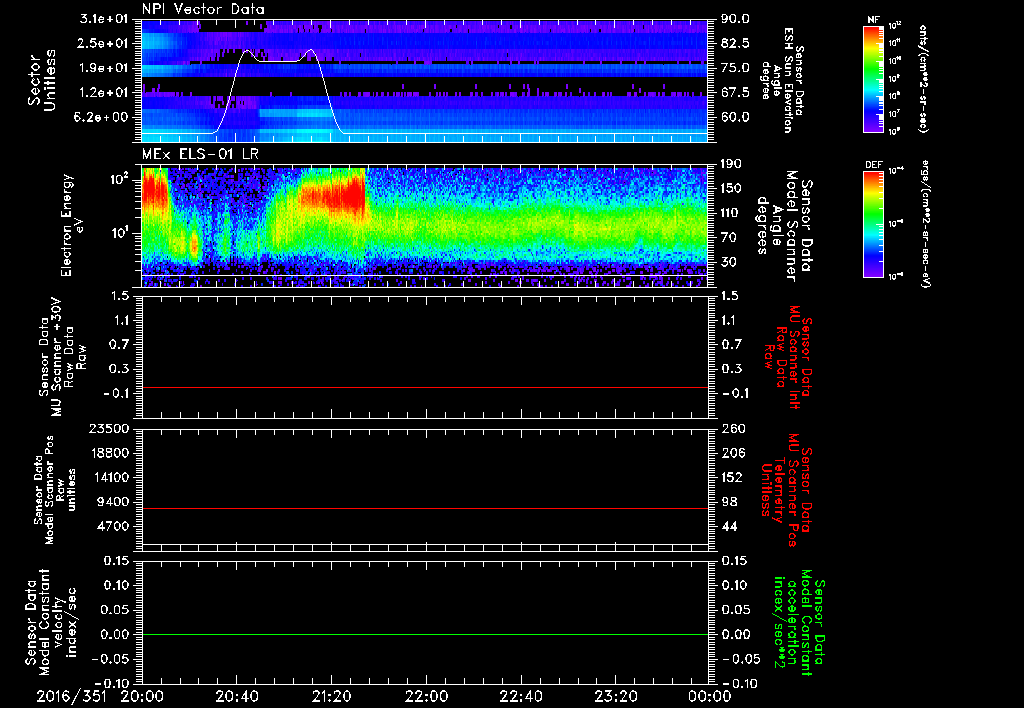Click the 9400 scanner position tick label
The height and width of the screenshot is (708, 1024).
click(112, 502)
